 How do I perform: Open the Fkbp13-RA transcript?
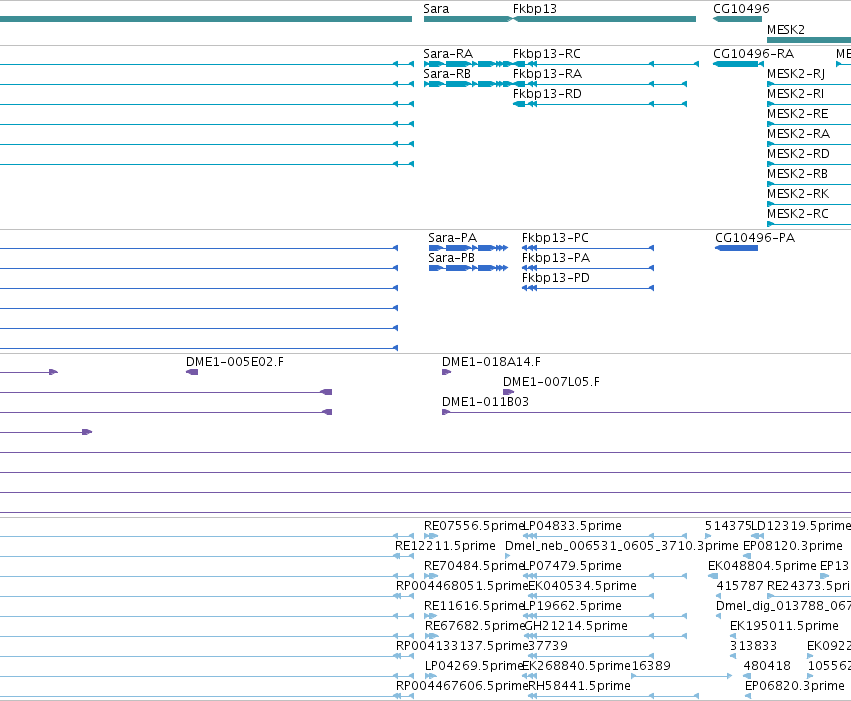[x=600, y=84]
